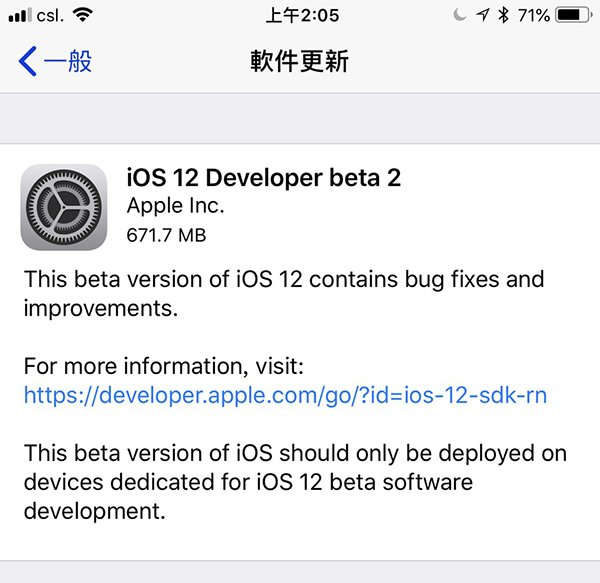Tap the Settings gear update icon
Screen dimensions: 600x583
tap(64, 207)
